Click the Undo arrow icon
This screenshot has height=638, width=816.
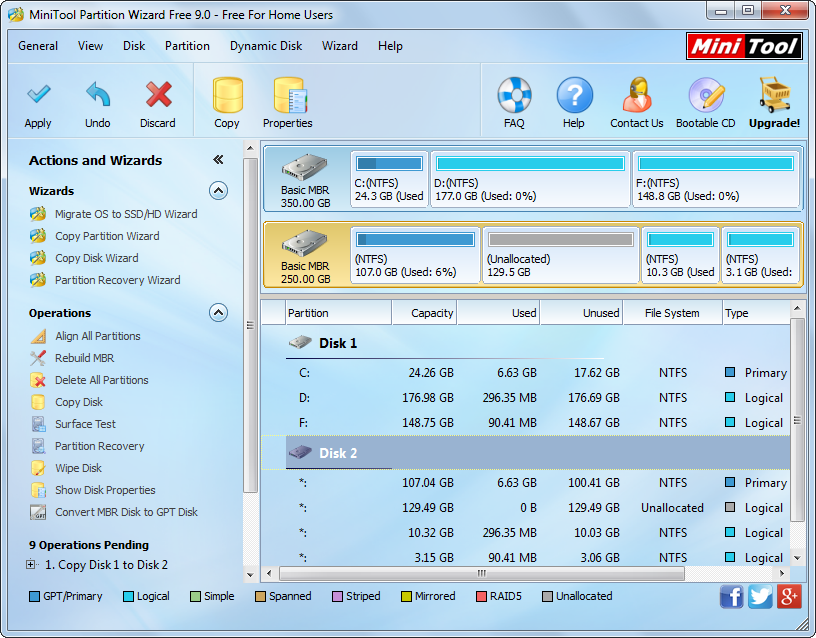click(98, 94)
